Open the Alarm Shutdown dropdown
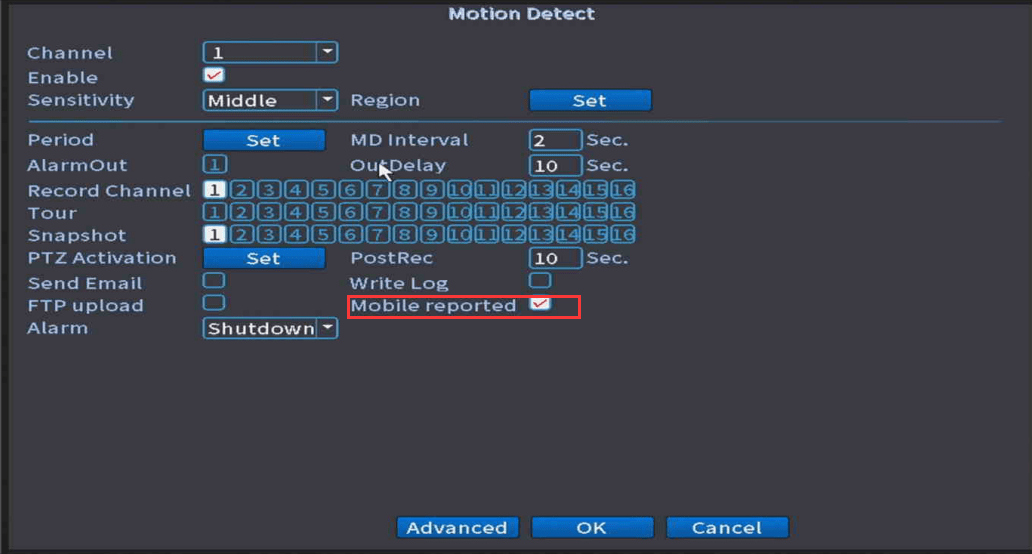The image size is (1032, 554). coord(327,328)
